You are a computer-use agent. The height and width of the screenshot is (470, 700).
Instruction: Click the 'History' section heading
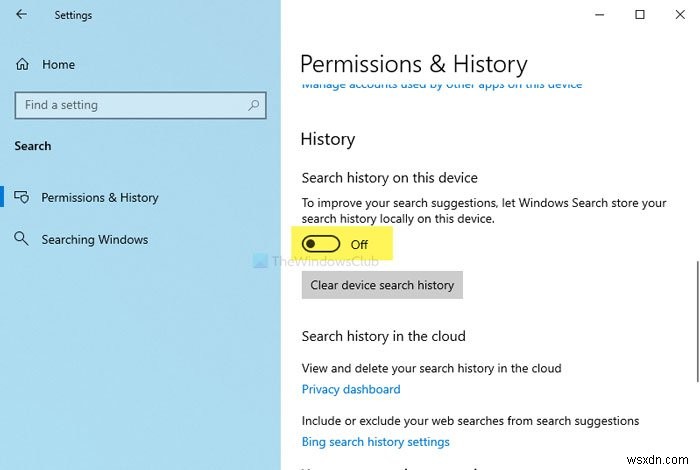pos(328,139)
